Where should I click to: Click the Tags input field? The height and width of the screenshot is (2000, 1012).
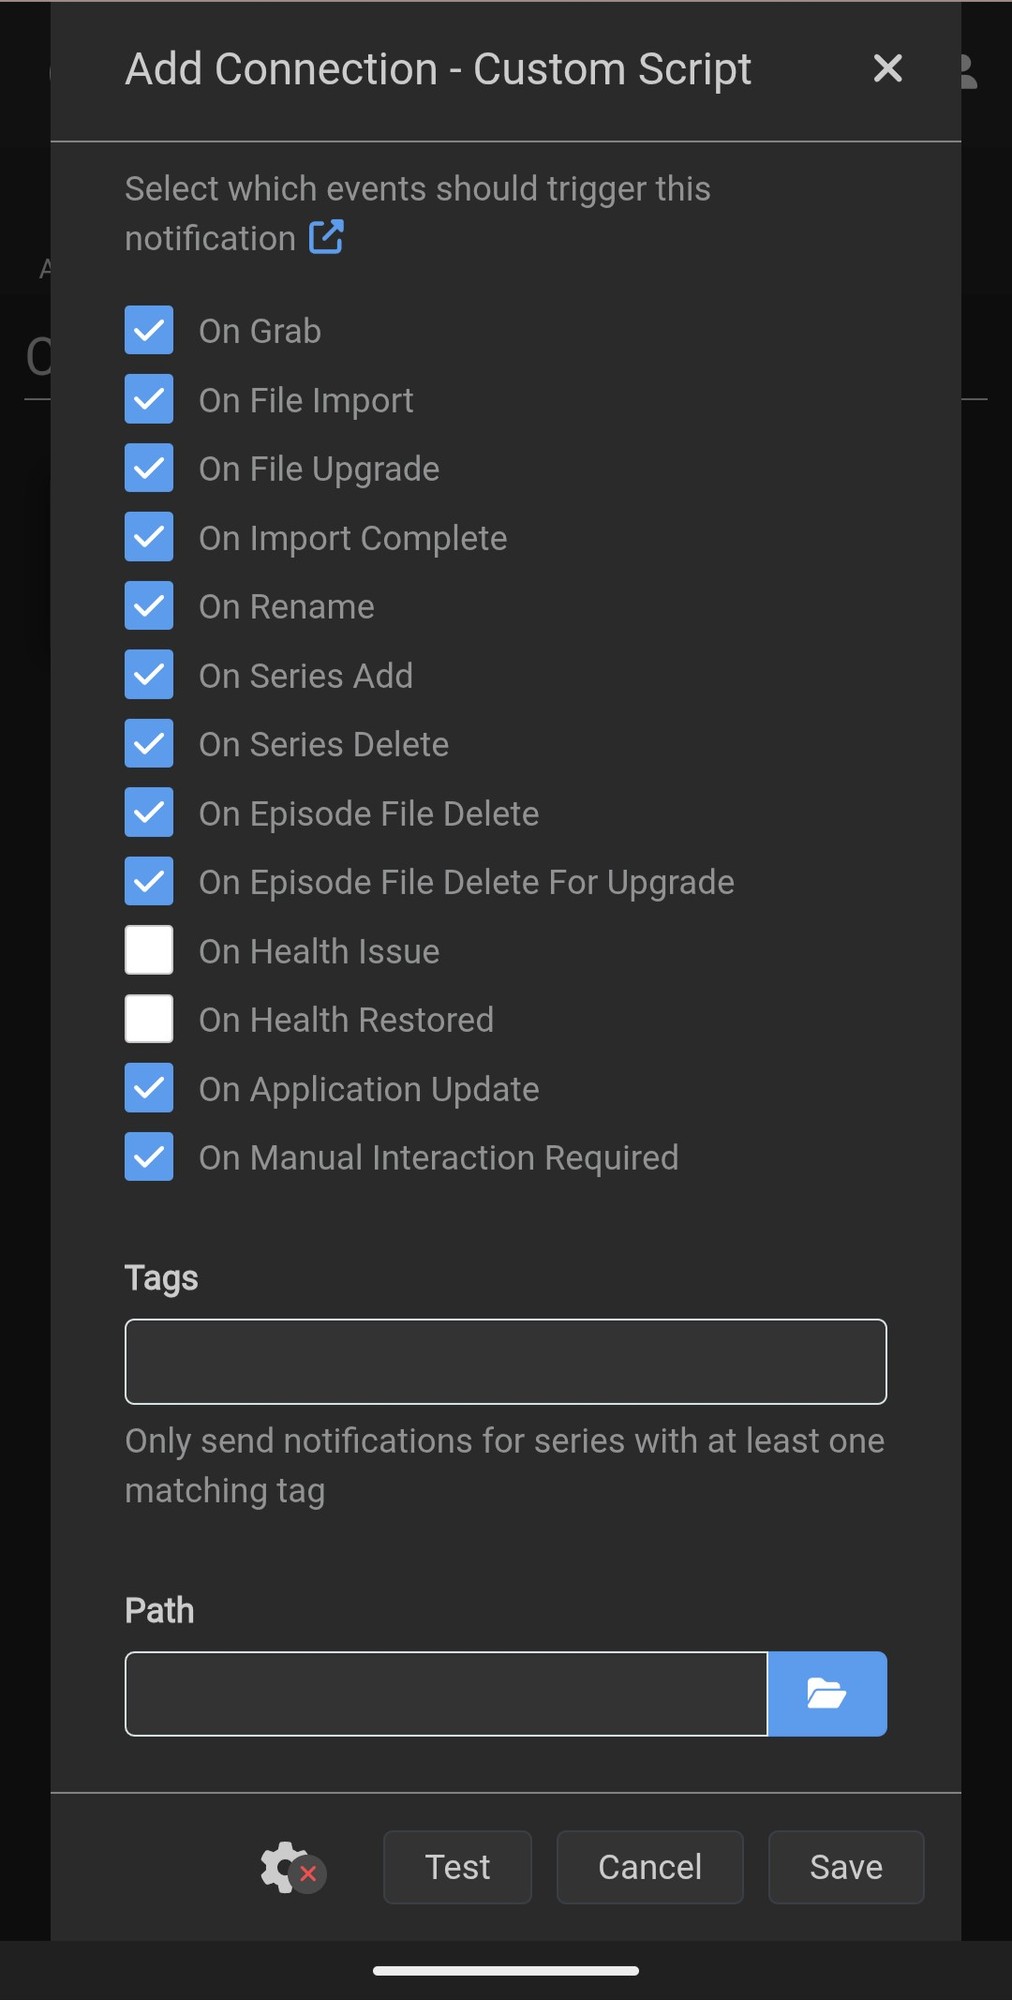point(505,1361)
